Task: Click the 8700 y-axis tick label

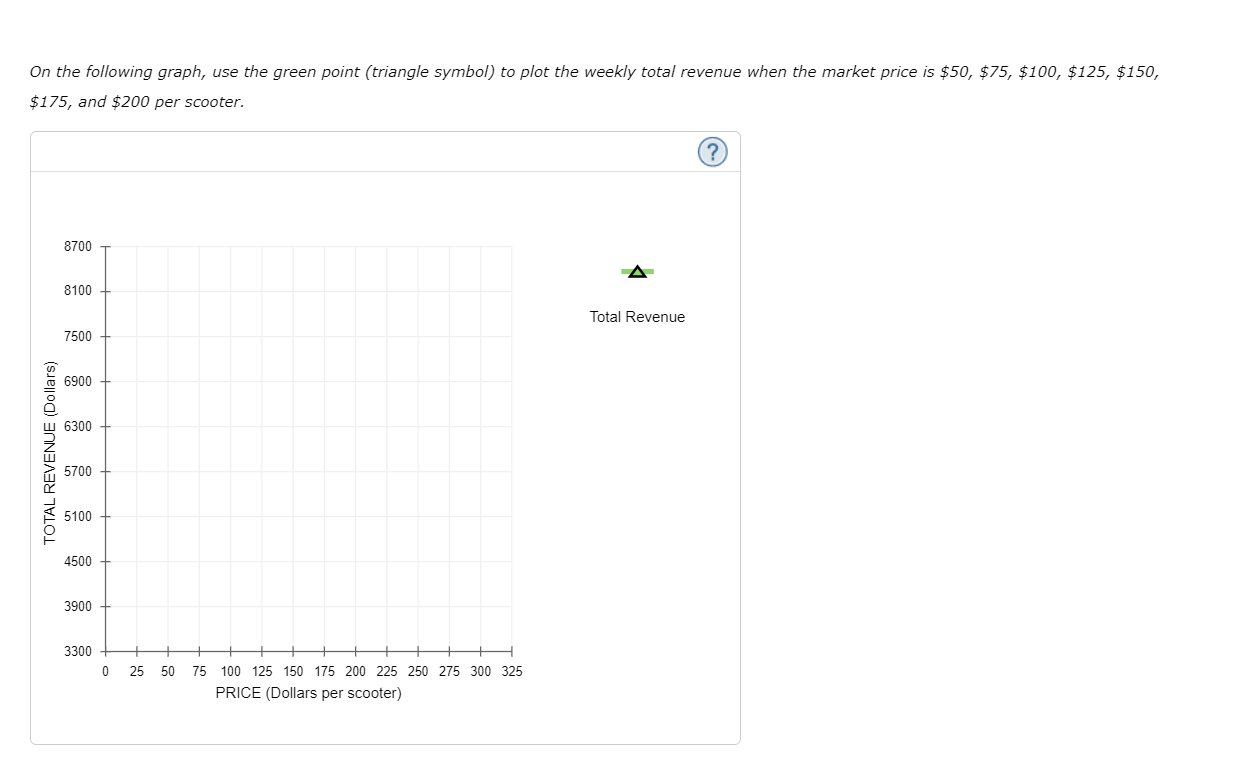Action: click(77, 246)
